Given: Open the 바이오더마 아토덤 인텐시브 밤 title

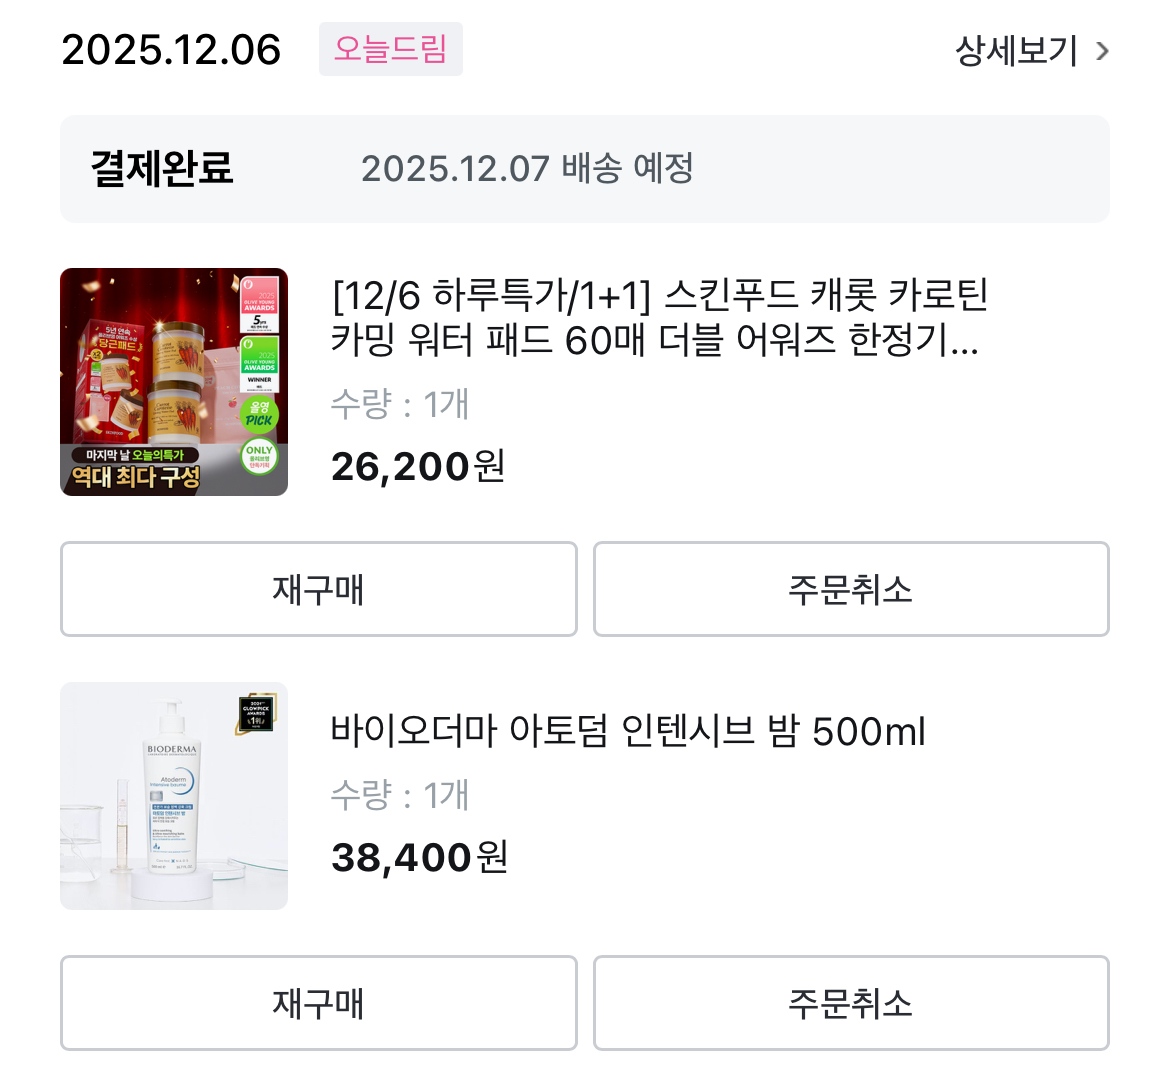Looking at the screenshot, I should [628, 731].
